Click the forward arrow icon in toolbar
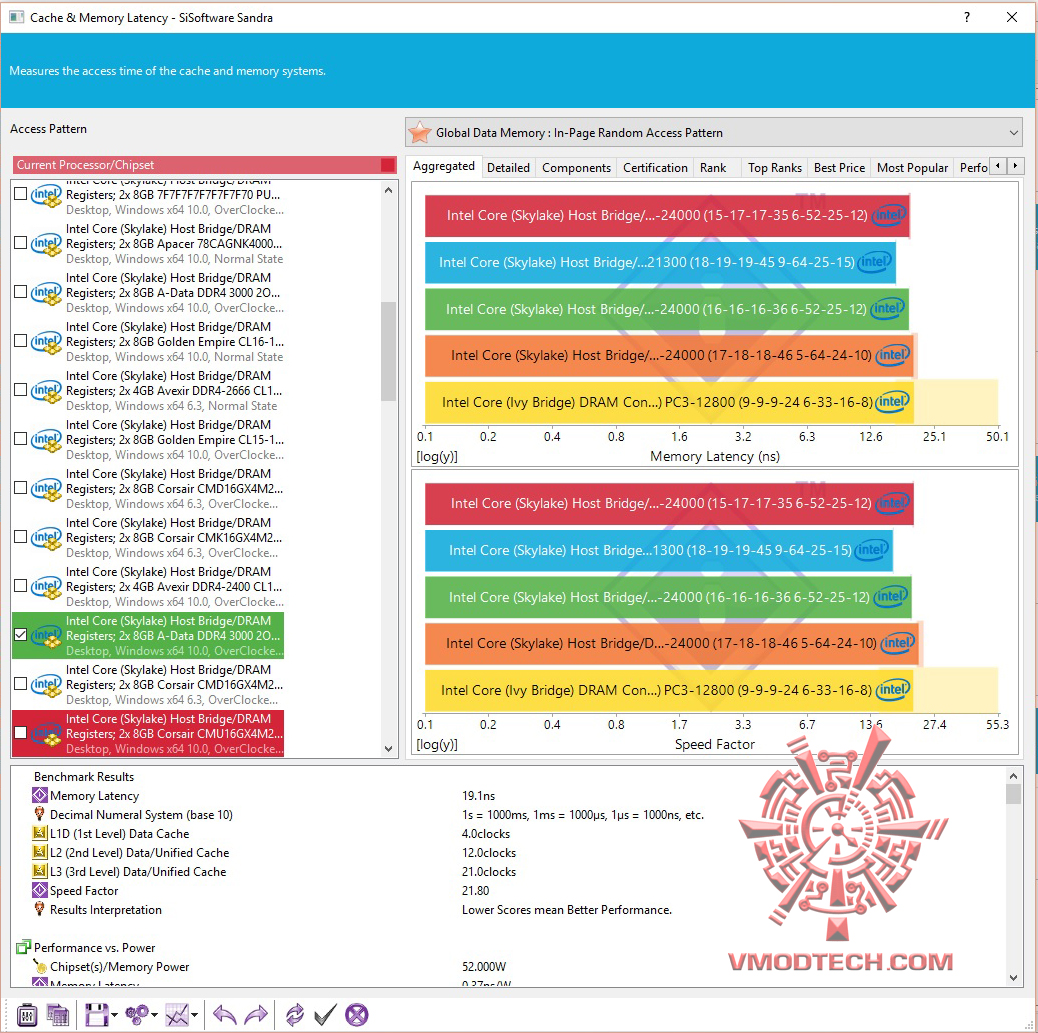 [x=256, y=1014]
